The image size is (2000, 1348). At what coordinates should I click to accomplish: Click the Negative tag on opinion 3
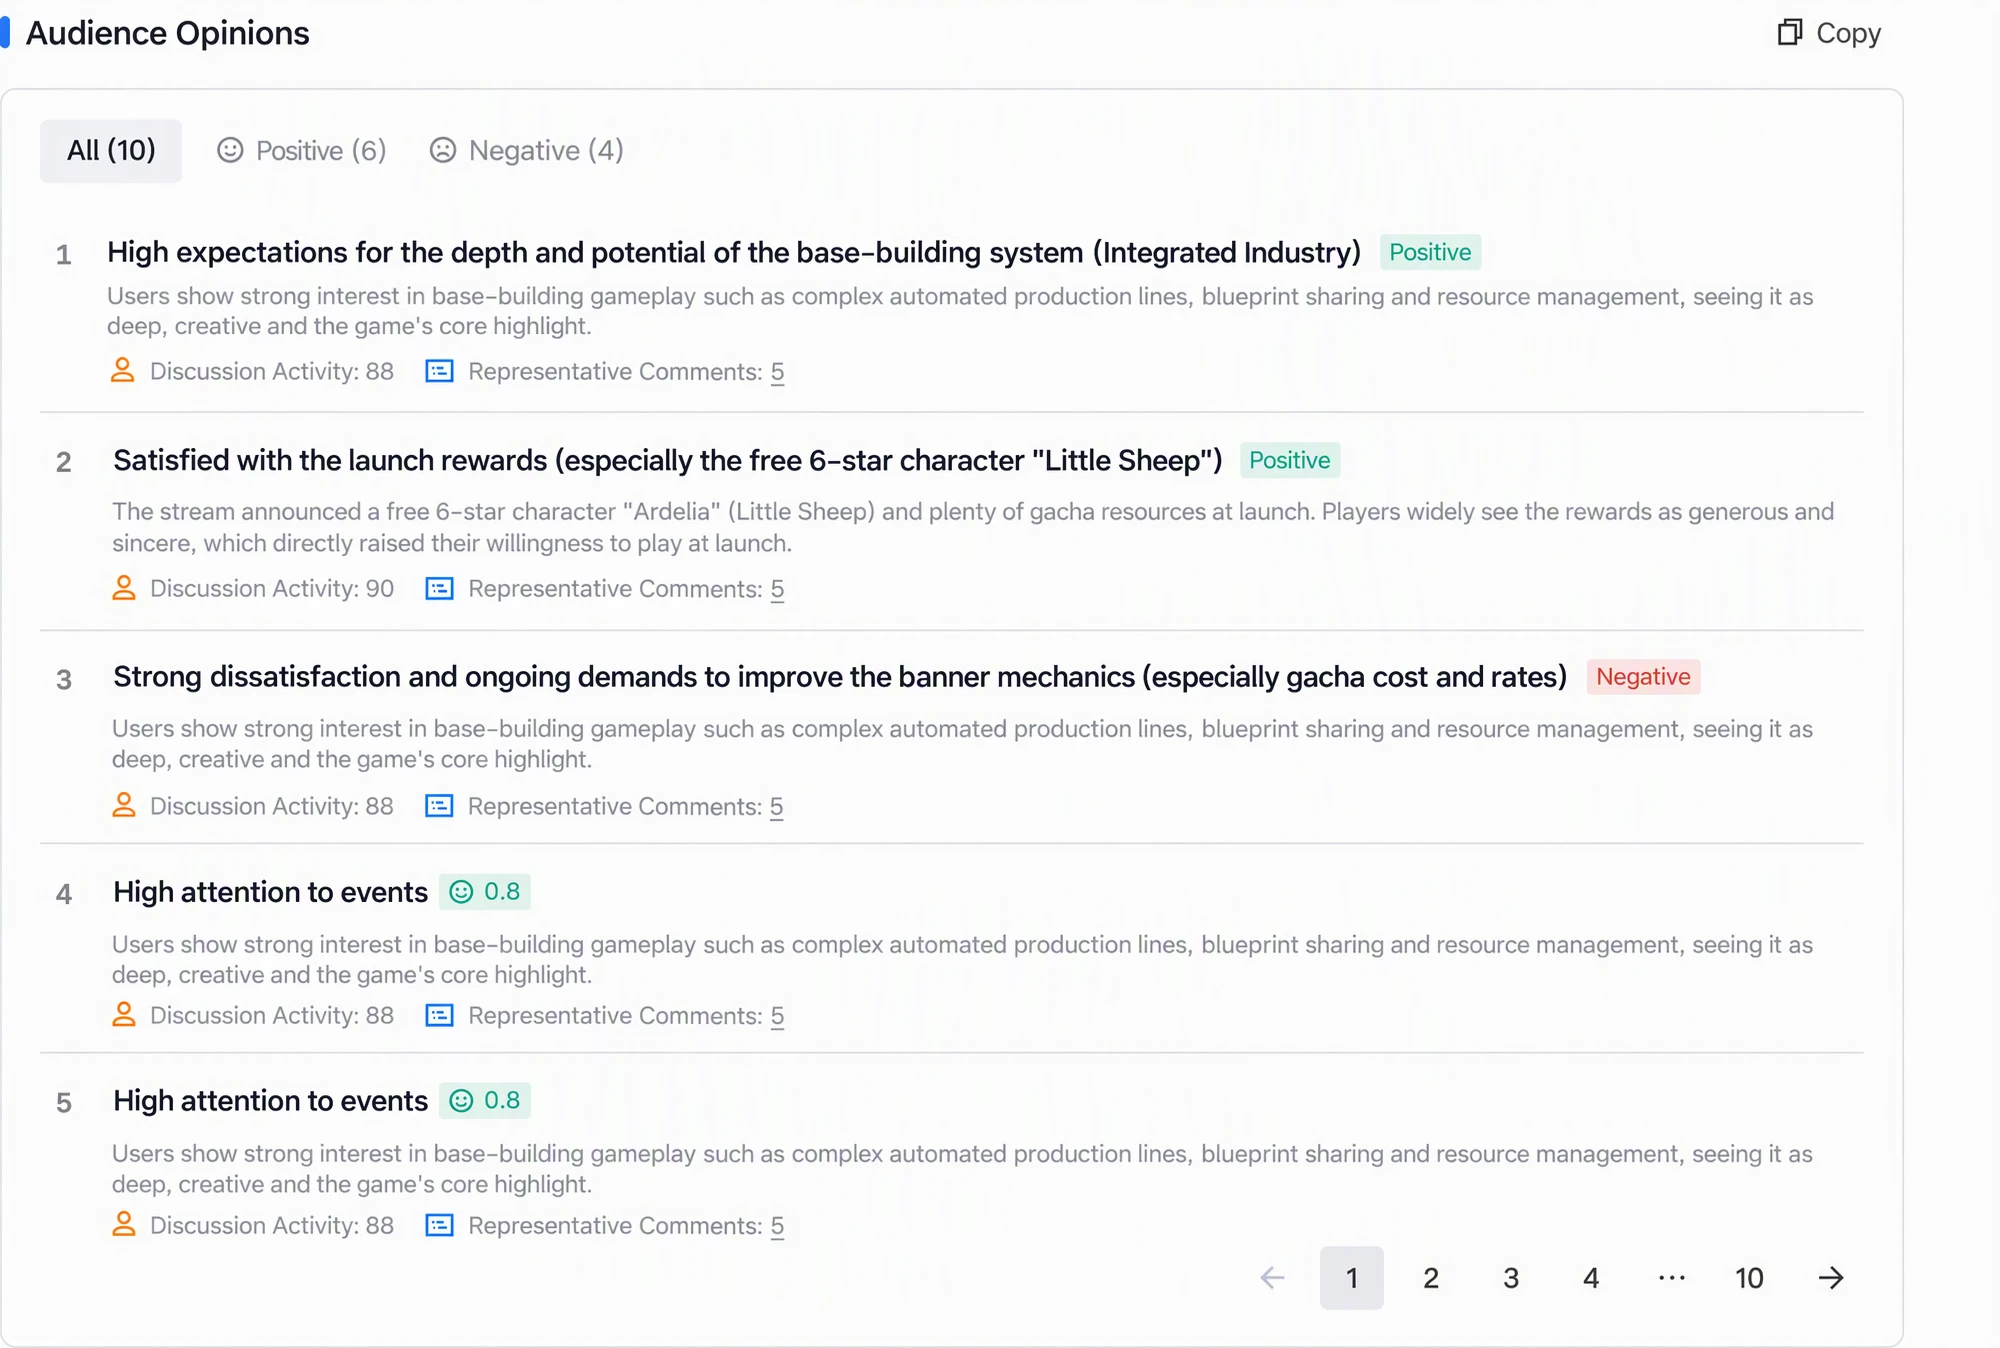pyautogui.click(x=1643, y=677)
